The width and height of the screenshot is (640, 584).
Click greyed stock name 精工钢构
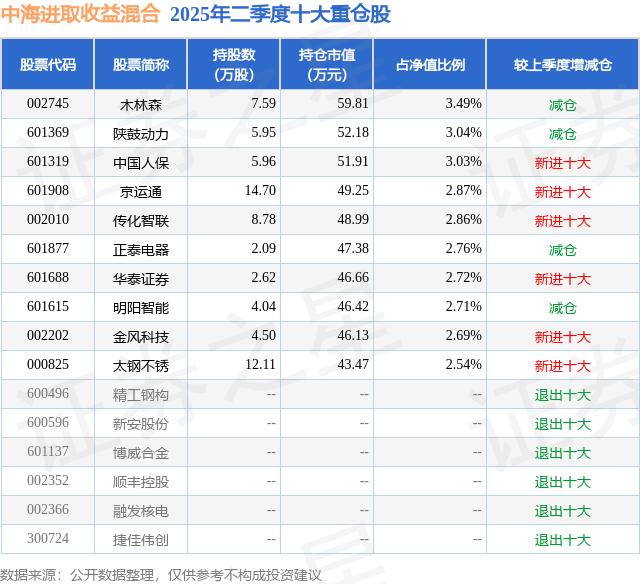pos(141,395)
